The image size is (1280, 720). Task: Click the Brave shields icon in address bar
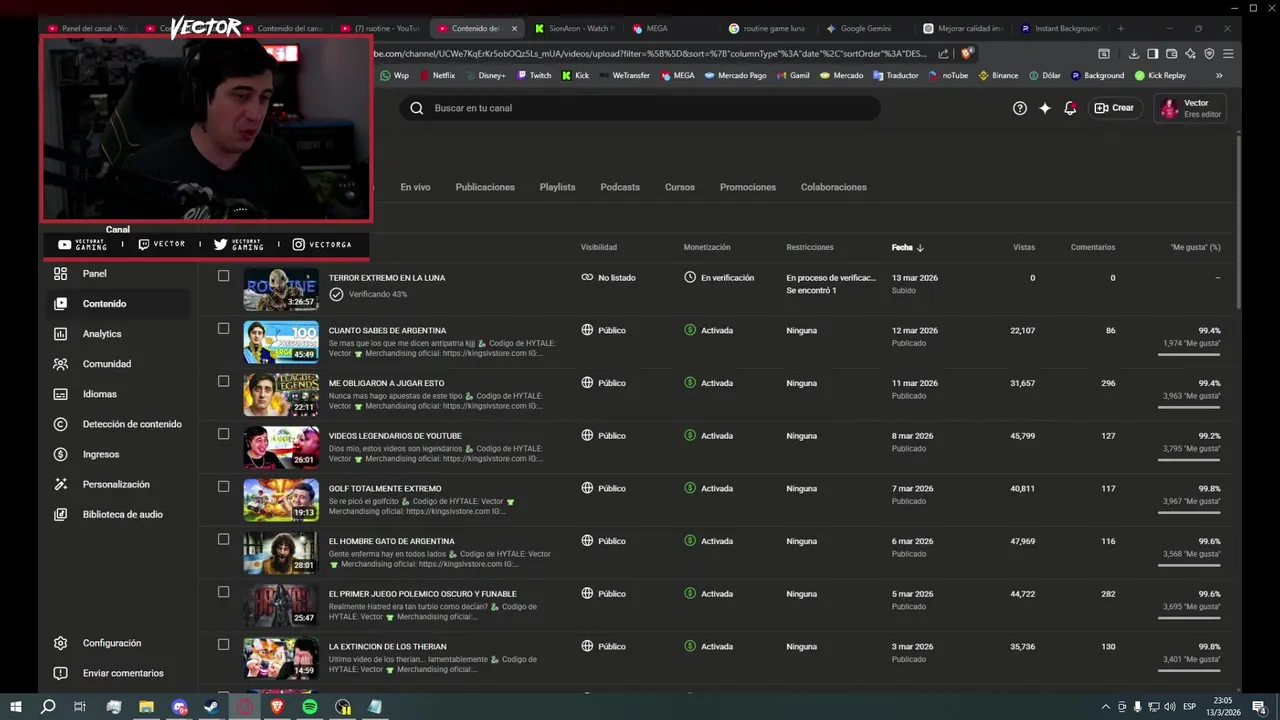pos(966,54)
